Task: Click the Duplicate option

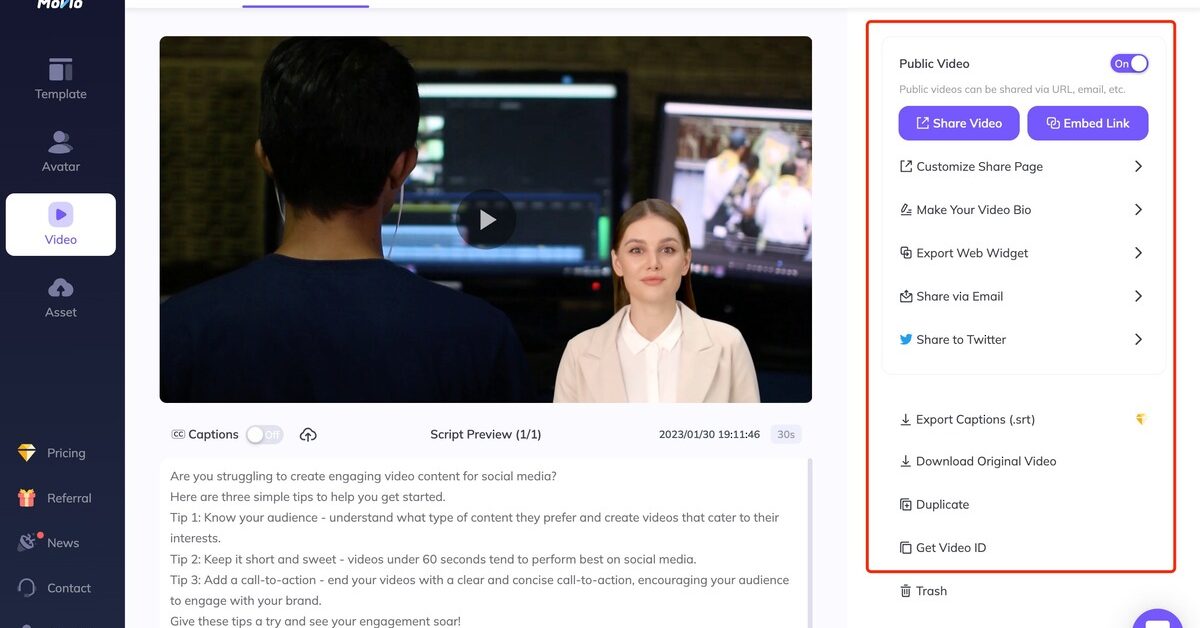Action: tap(934, 505)
